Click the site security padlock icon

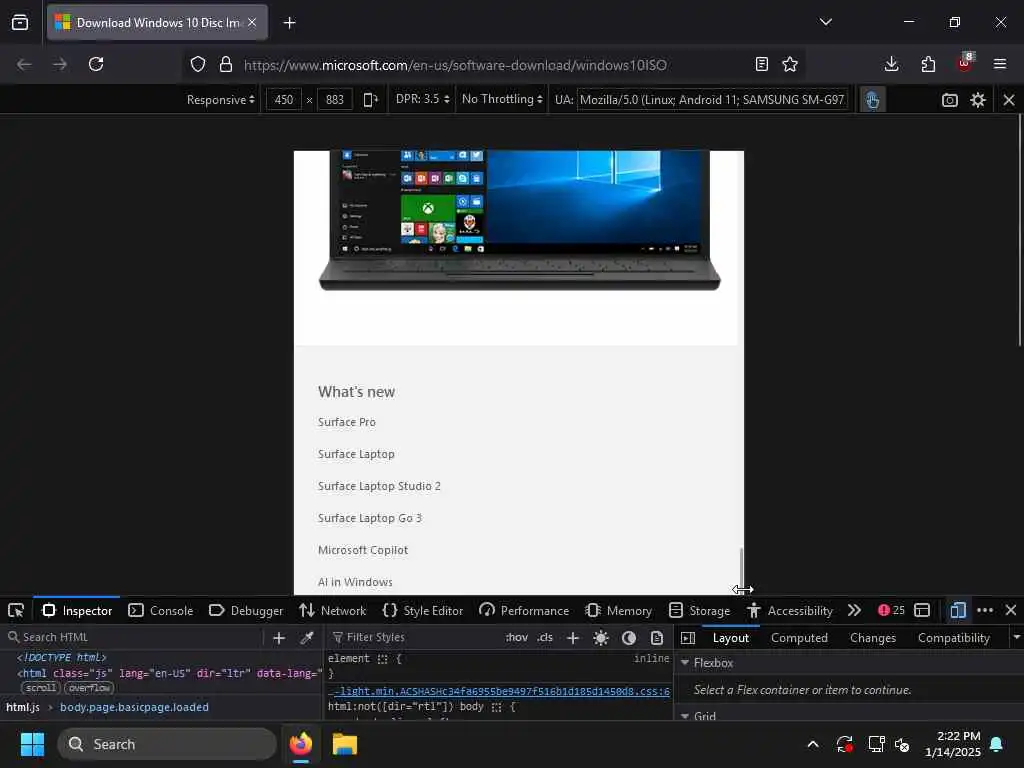[x=226, y=64]
